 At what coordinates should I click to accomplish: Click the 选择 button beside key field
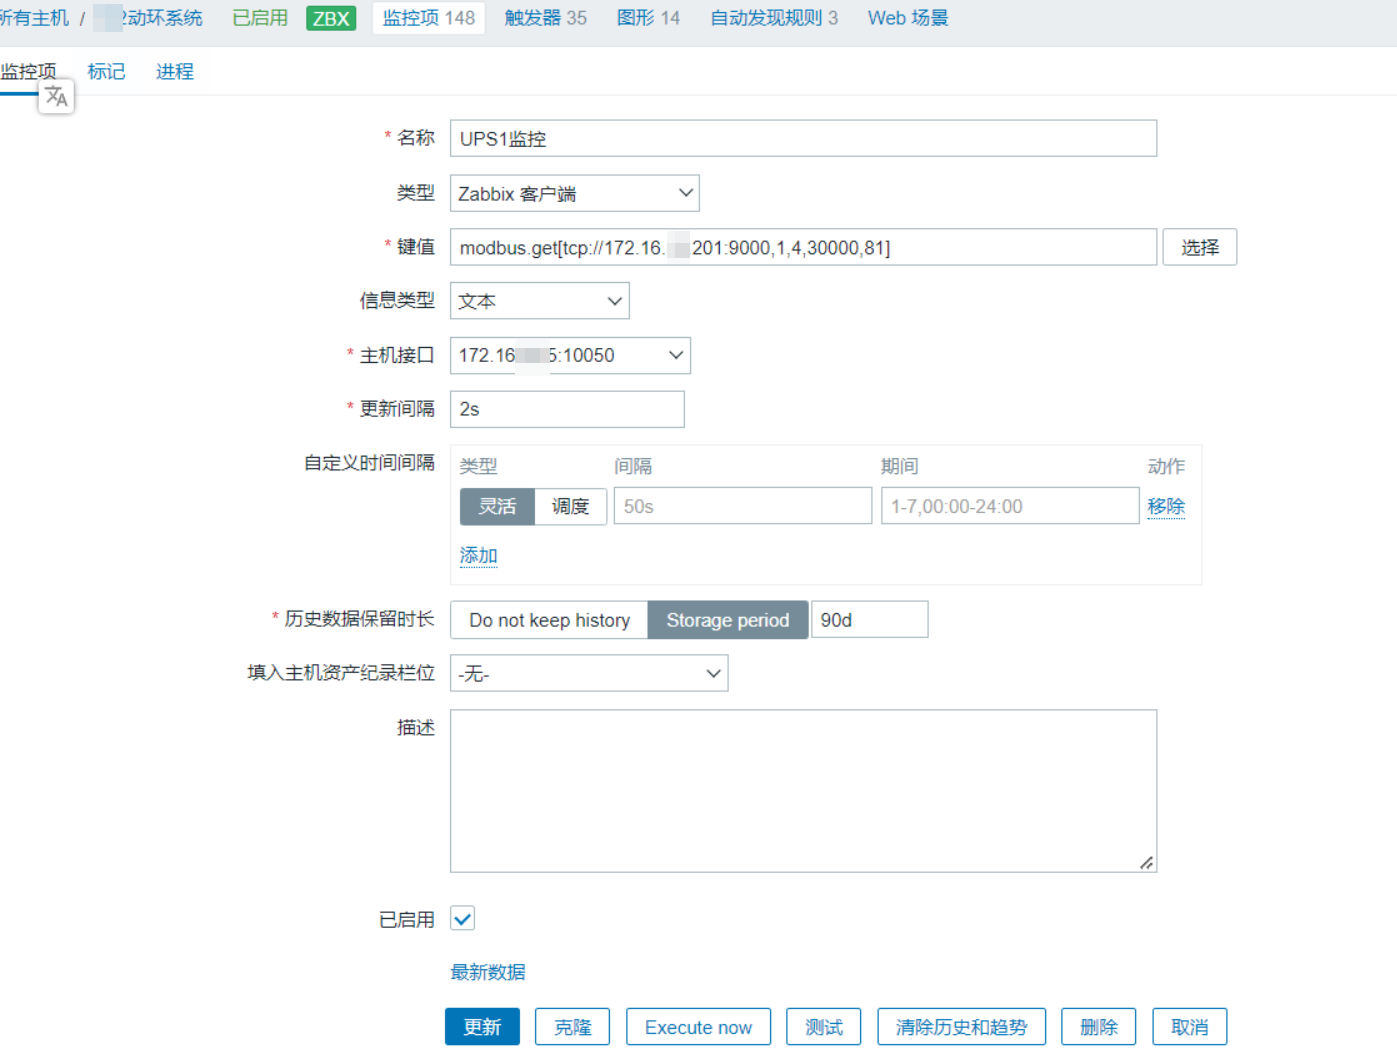(1199, 247)
